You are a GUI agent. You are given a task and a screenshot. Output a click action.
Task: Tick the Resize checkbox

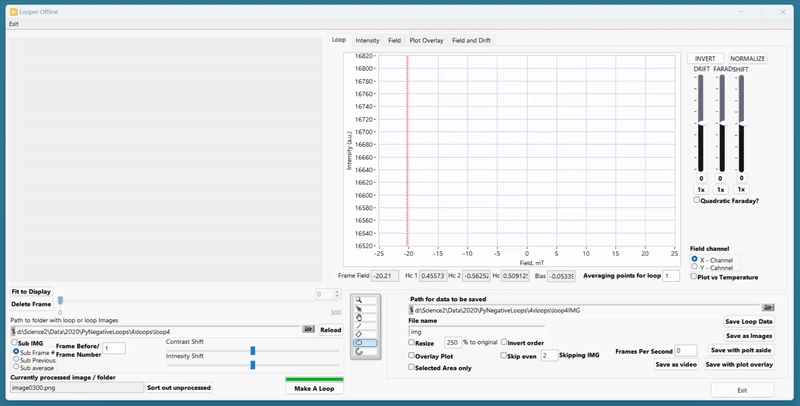411,342
